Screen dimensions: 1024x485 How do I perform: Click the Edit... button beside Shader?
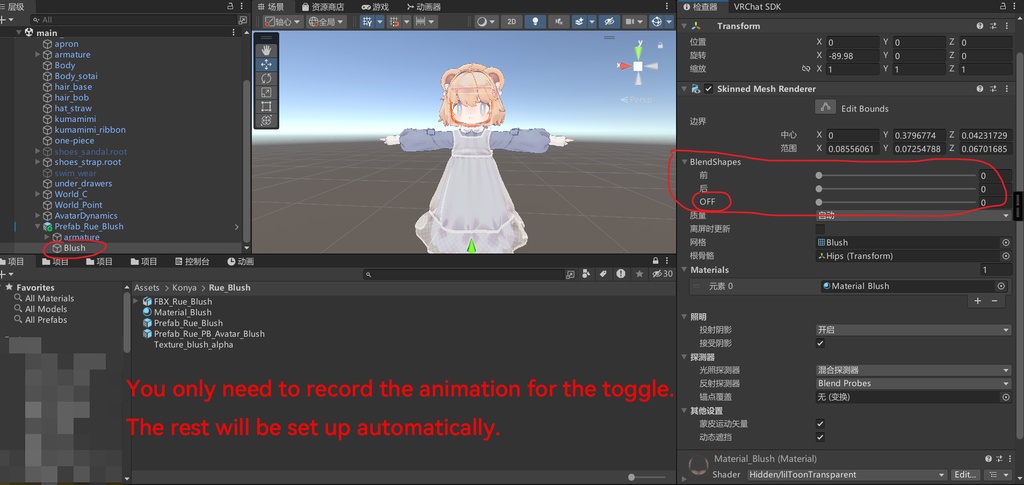pos(965,475)
